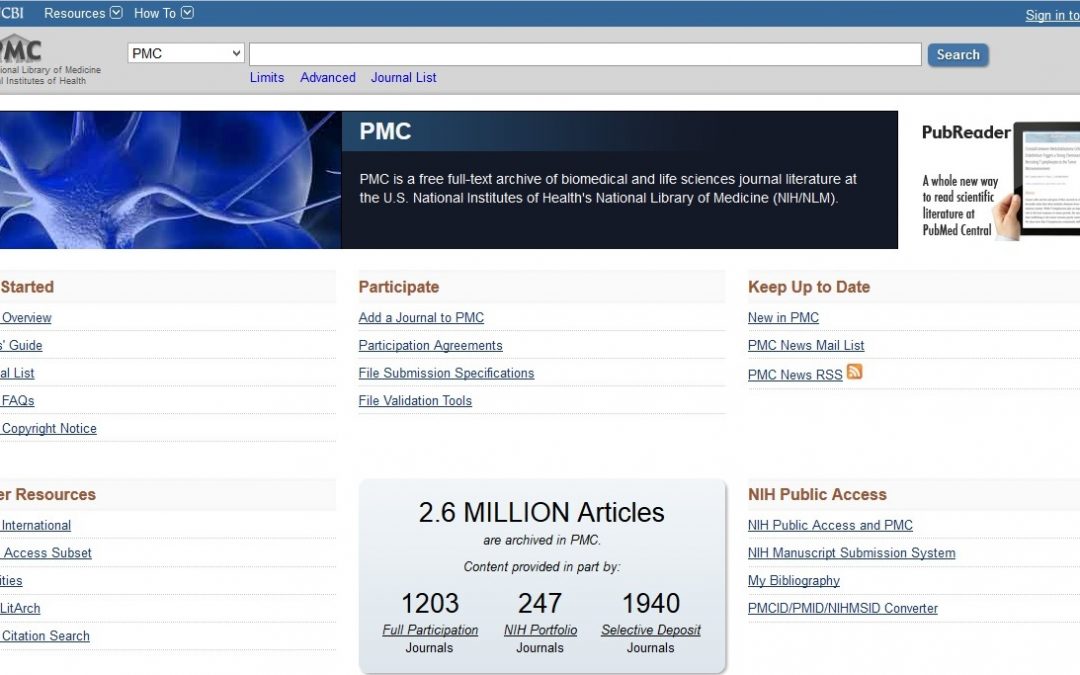
Task: View File Submission Specifications
Action: click(x=446, y=373)
